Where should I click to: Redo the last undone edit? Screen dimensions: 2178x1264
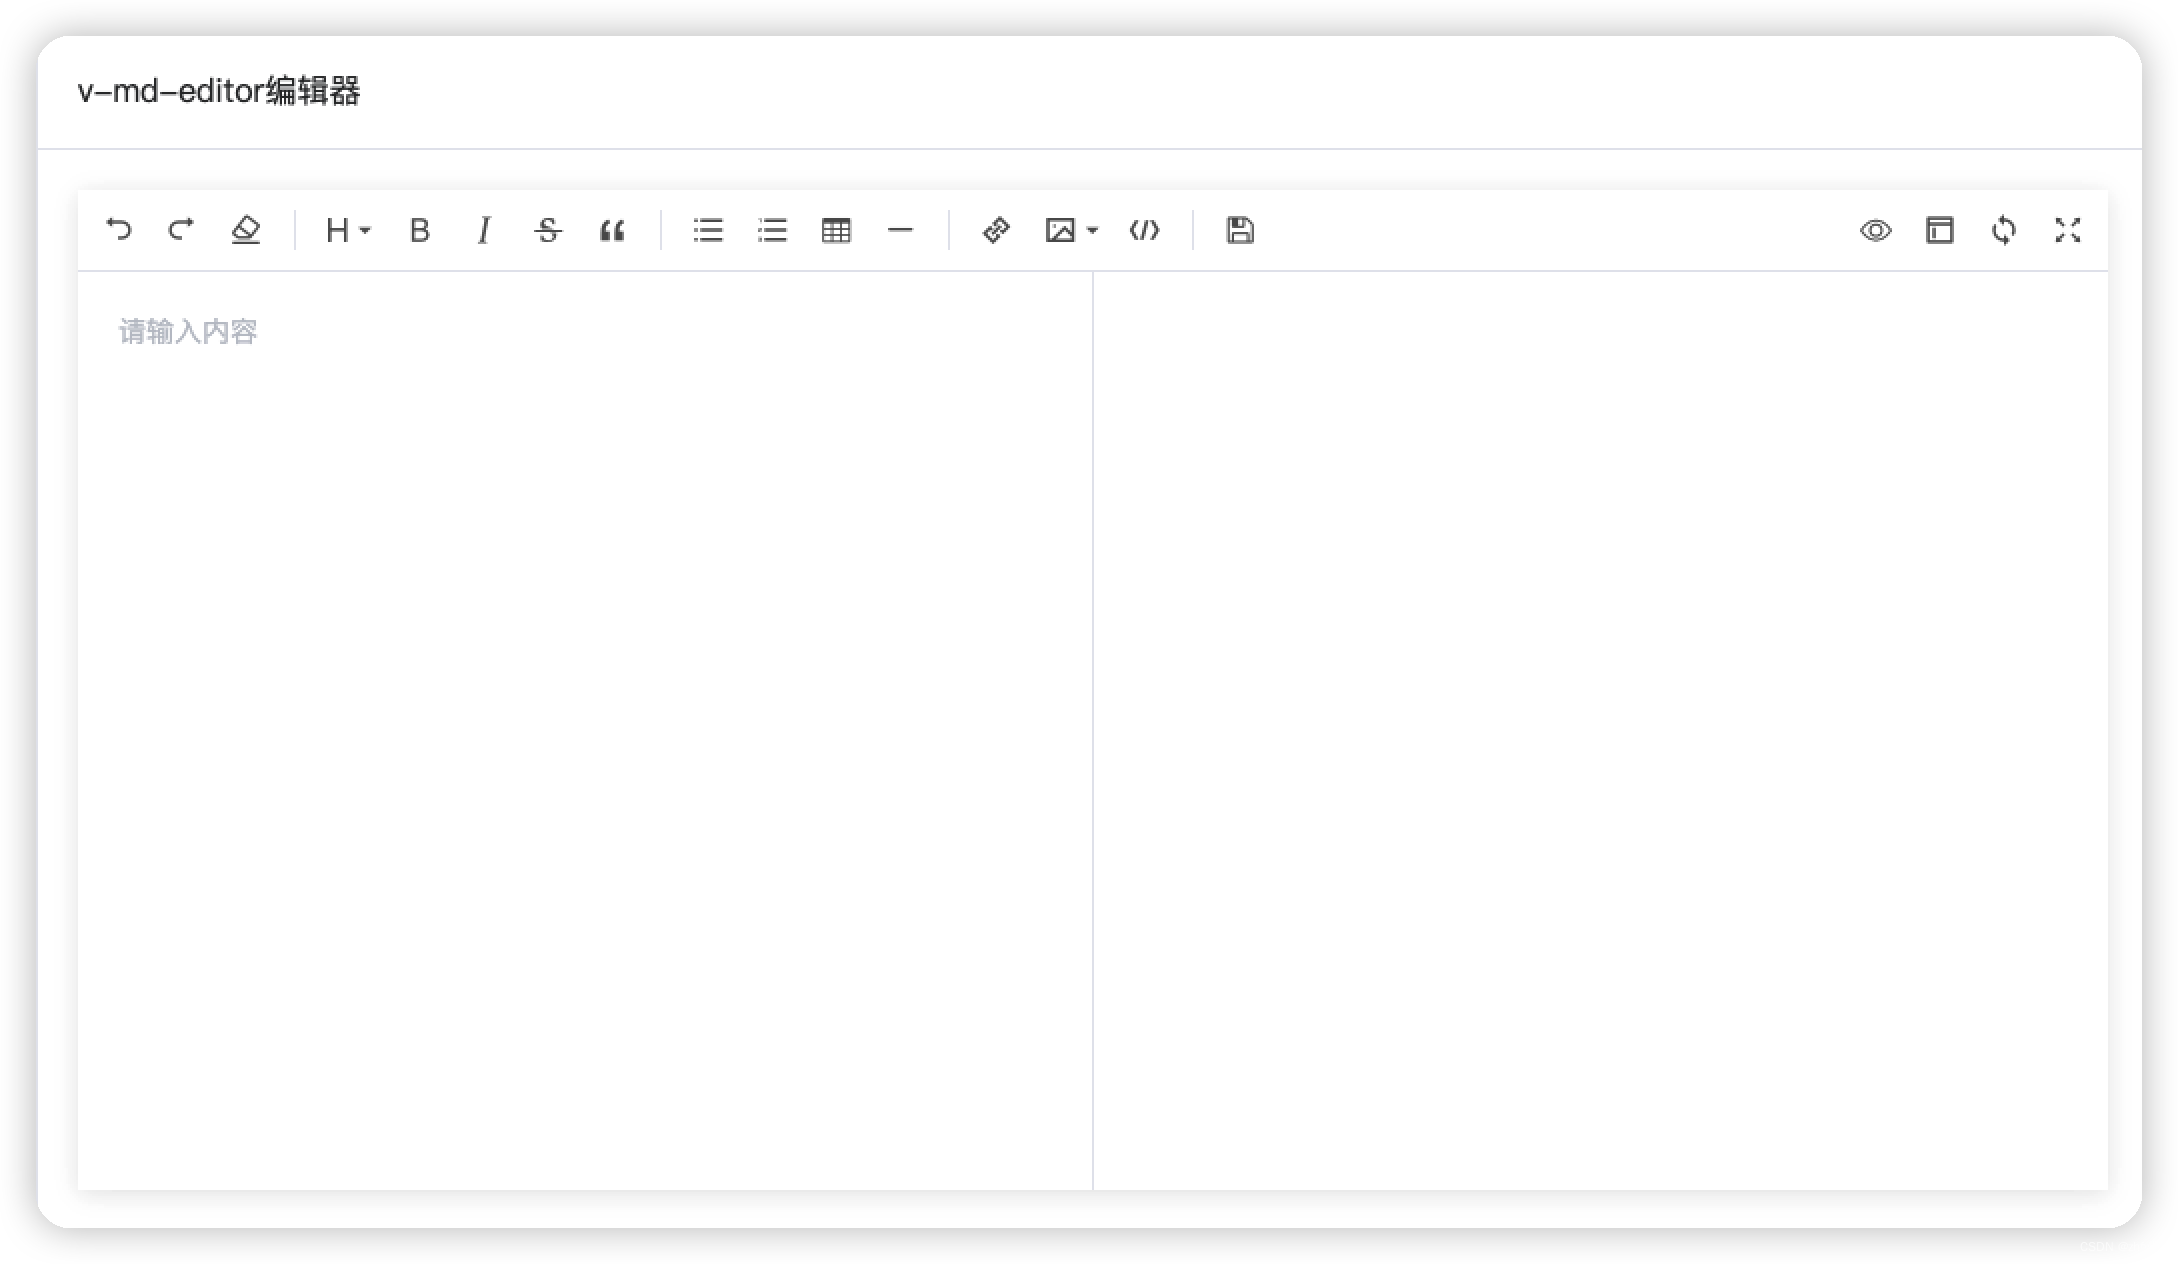(181, 230)
